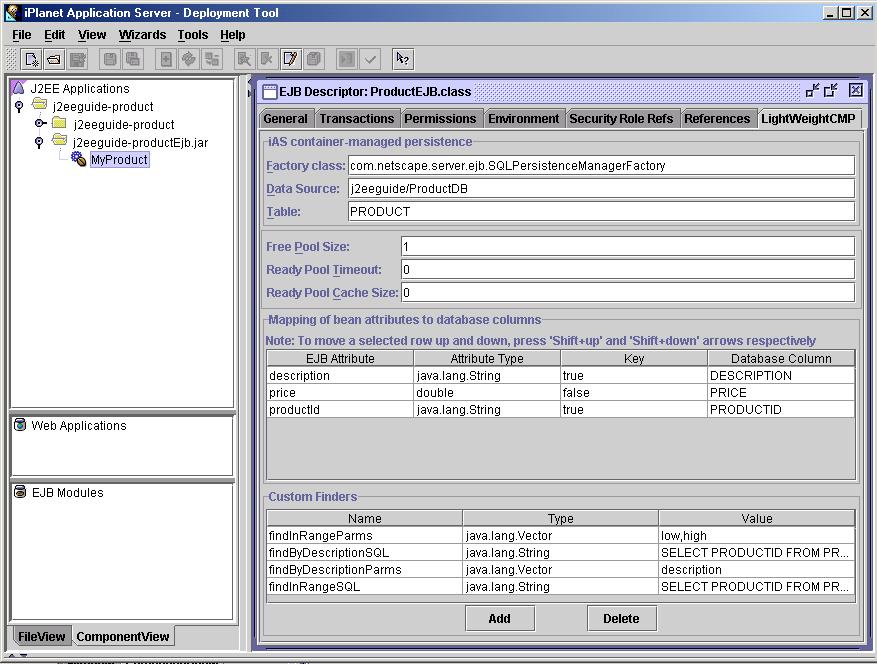Click the Factory class input field

(601, 166)
